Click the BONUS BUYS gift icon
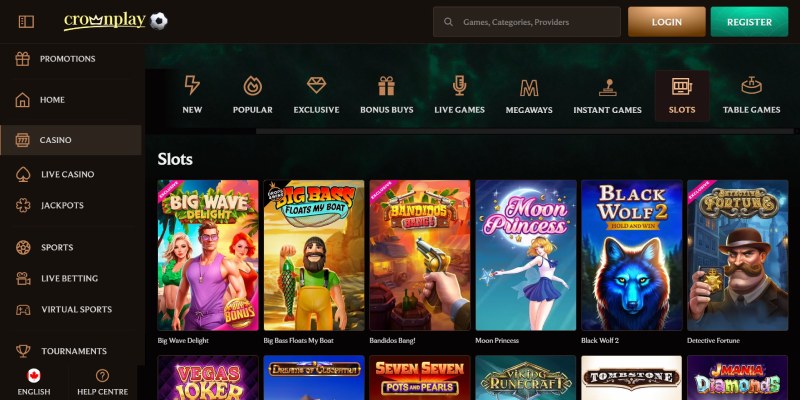 [387, 86]
